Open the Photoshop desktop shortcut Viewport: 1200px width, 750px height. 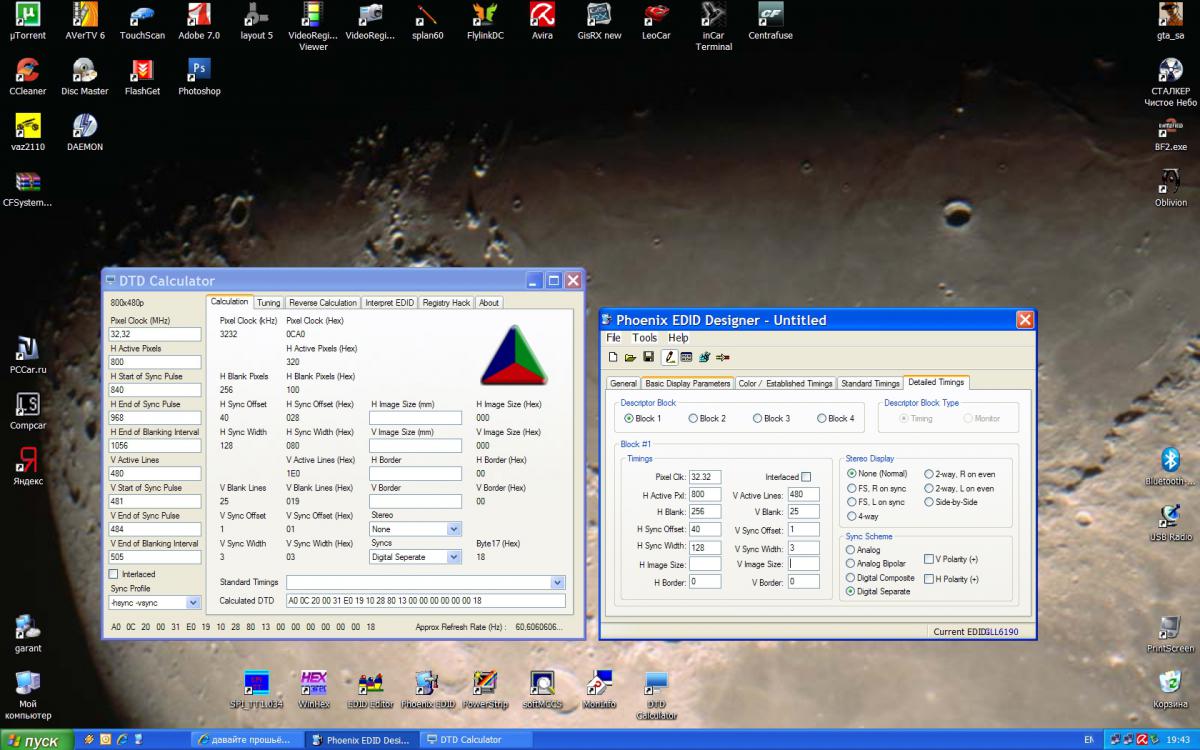(x=199, y=71)
